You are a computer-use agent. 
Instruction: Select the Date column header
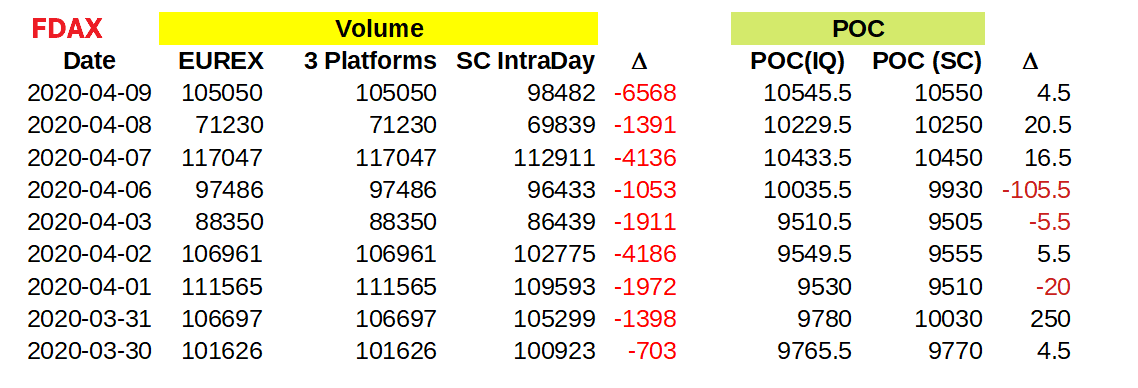pos(89,61)
